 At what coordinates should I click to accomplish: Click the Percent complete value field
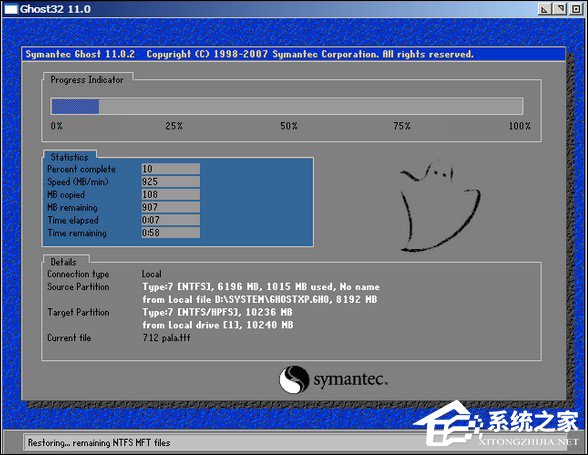pos(171,169)
